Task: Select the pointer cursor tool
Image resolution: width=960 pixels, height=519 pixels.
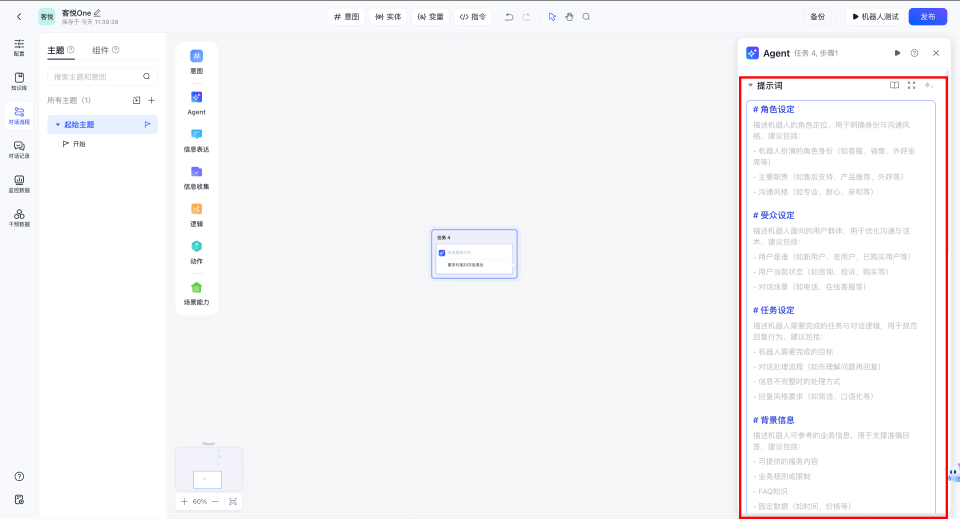Action: tap(552, 17)
